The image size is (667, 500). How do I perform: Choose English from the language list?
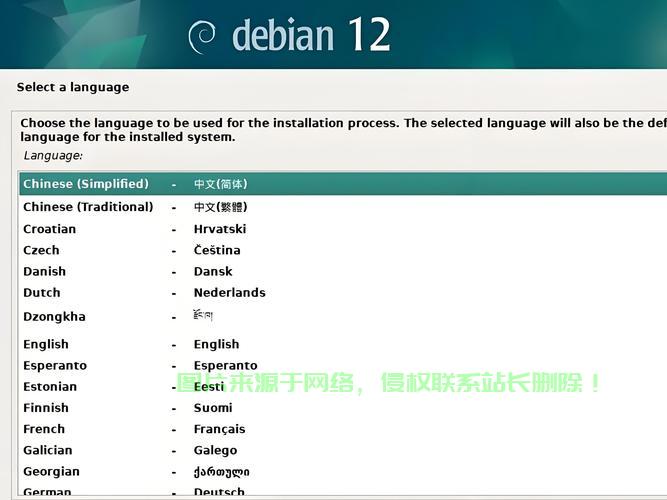(343, 344)
